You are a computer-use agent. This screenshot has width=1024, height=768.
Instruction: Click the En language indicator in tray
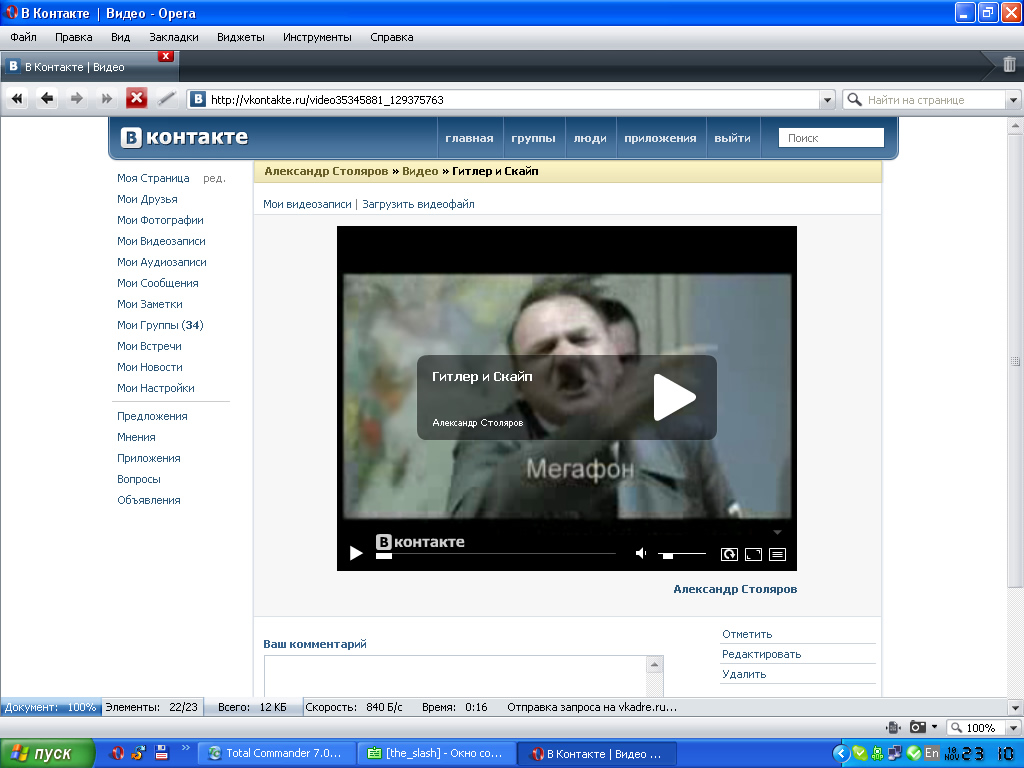click(x=931, y=753)
